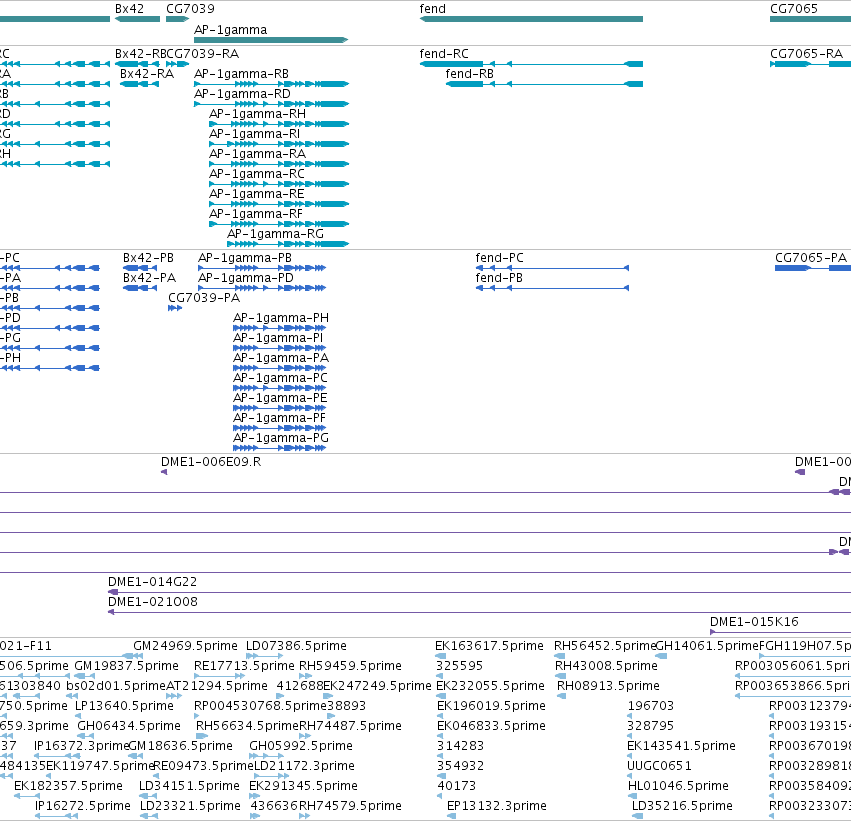Select transcript AP-1gamma-RF
The width and height of the screenshot is (851, 821).
tap(256, 214)
